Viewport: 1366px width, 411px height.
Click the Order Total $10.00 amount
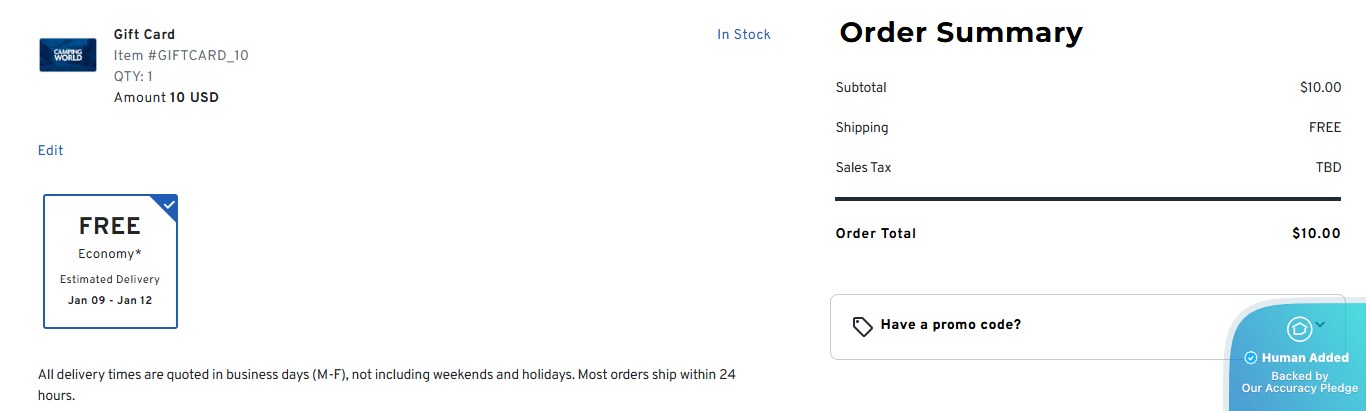1315,234
